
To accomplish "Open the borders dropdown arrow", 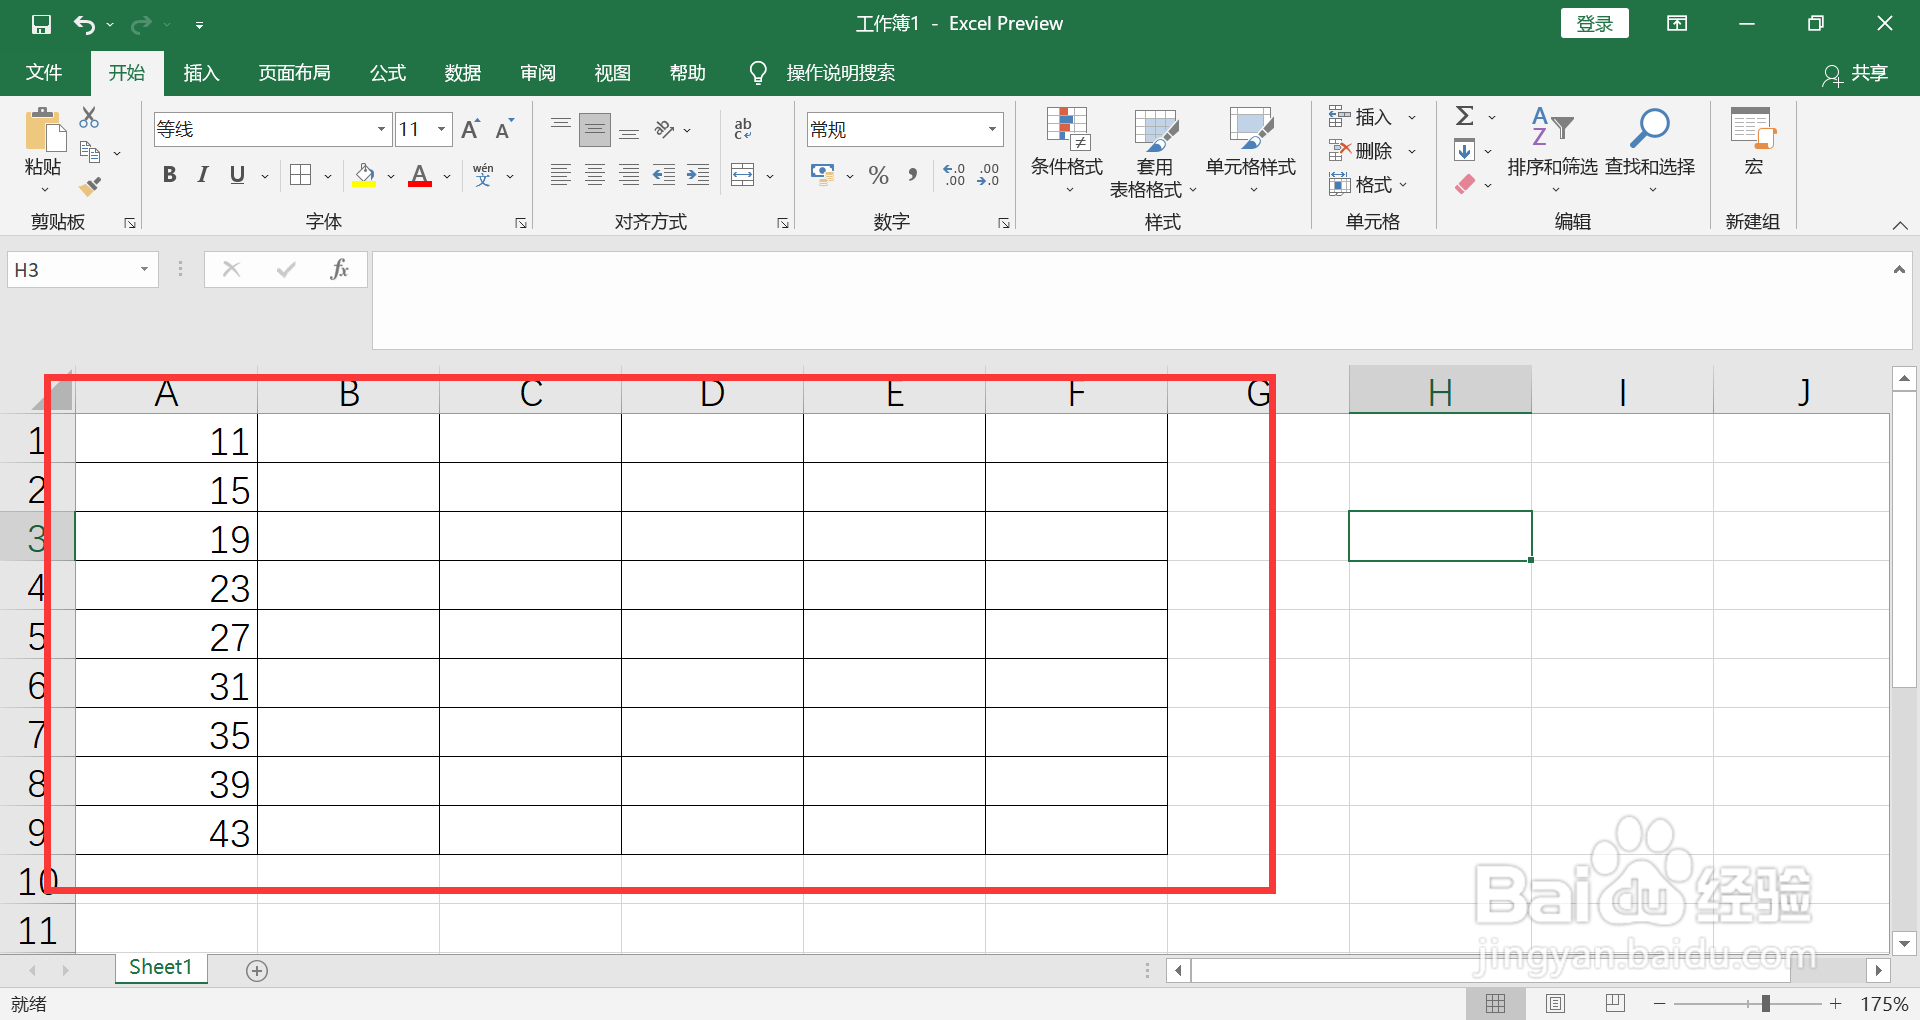I will point(327,176).
